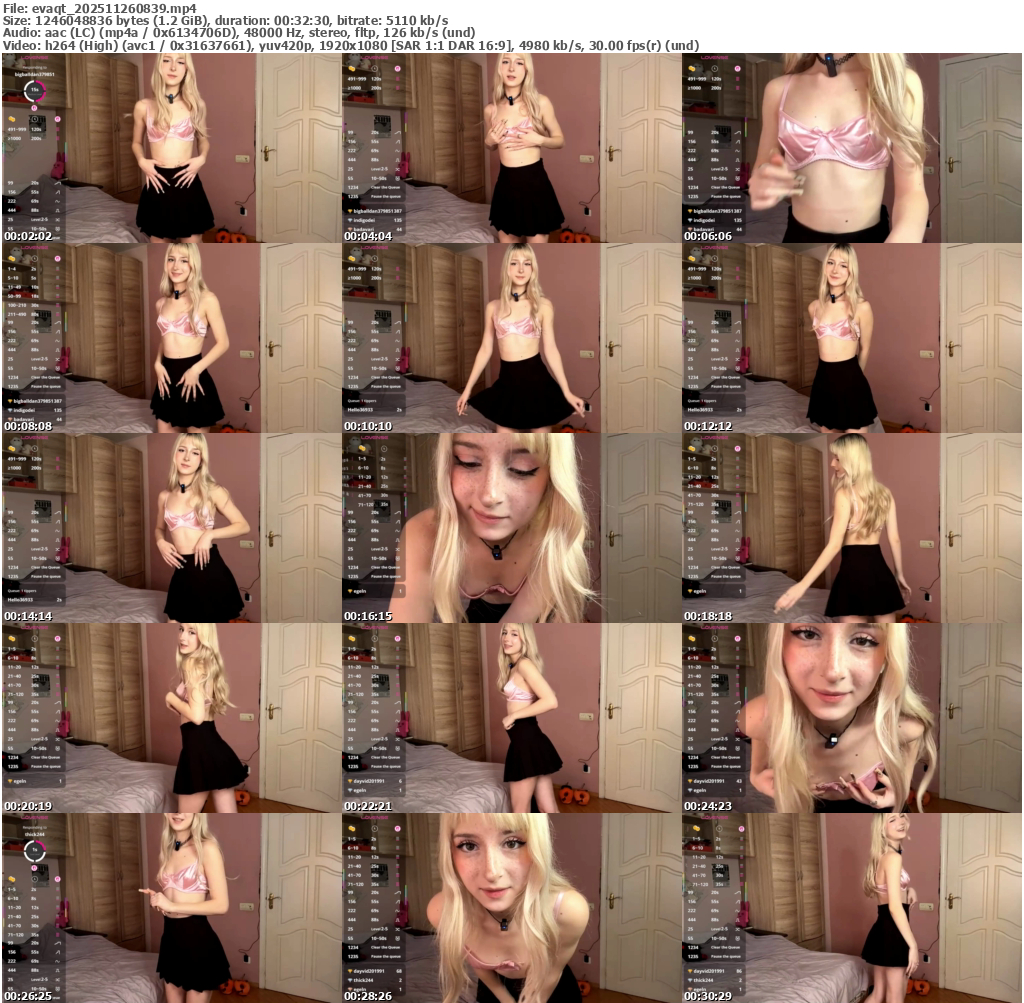The image size is (1024, 1003).
Task: Open the frame labeled 00:24:23
Action: tap(852, 718)
